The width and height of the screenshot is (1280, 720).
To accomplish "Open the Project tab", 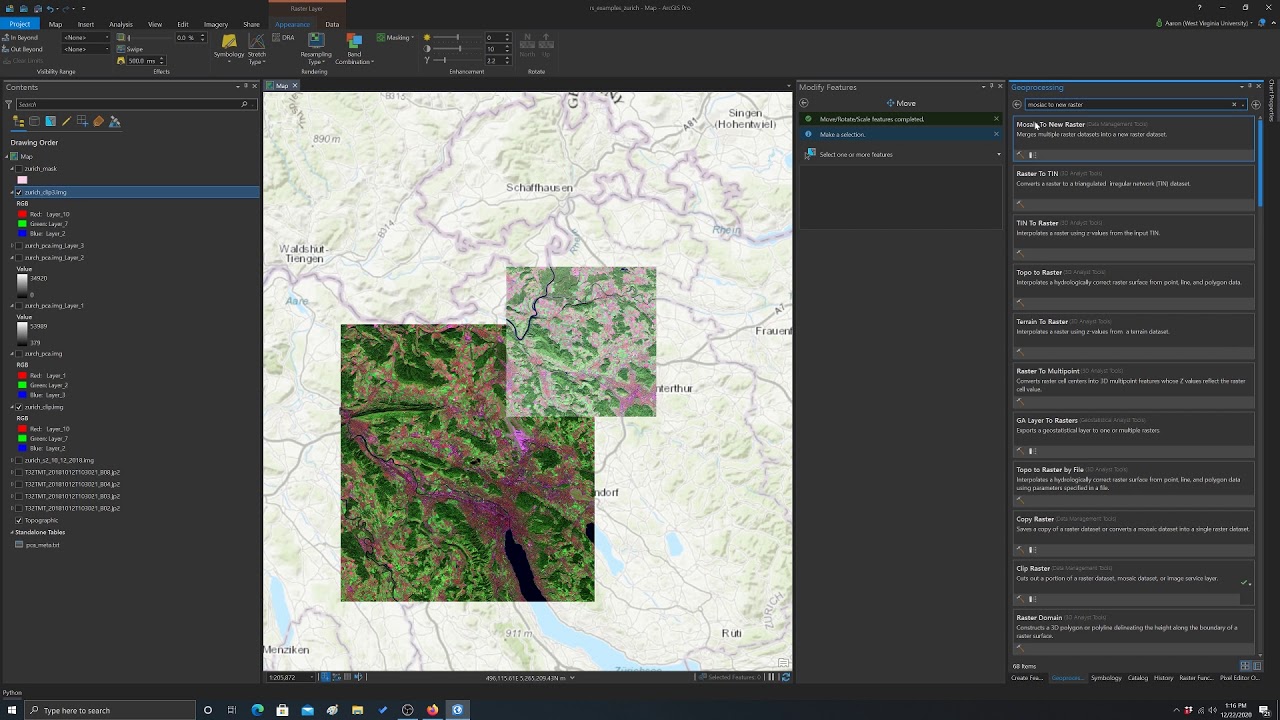I will pos(20,24).
